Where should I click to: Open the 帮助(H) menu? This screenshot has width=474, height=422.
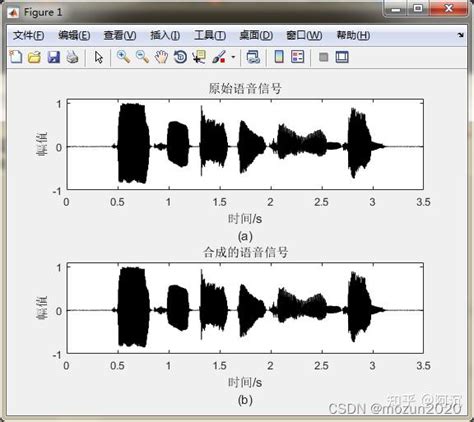[353, 35]
